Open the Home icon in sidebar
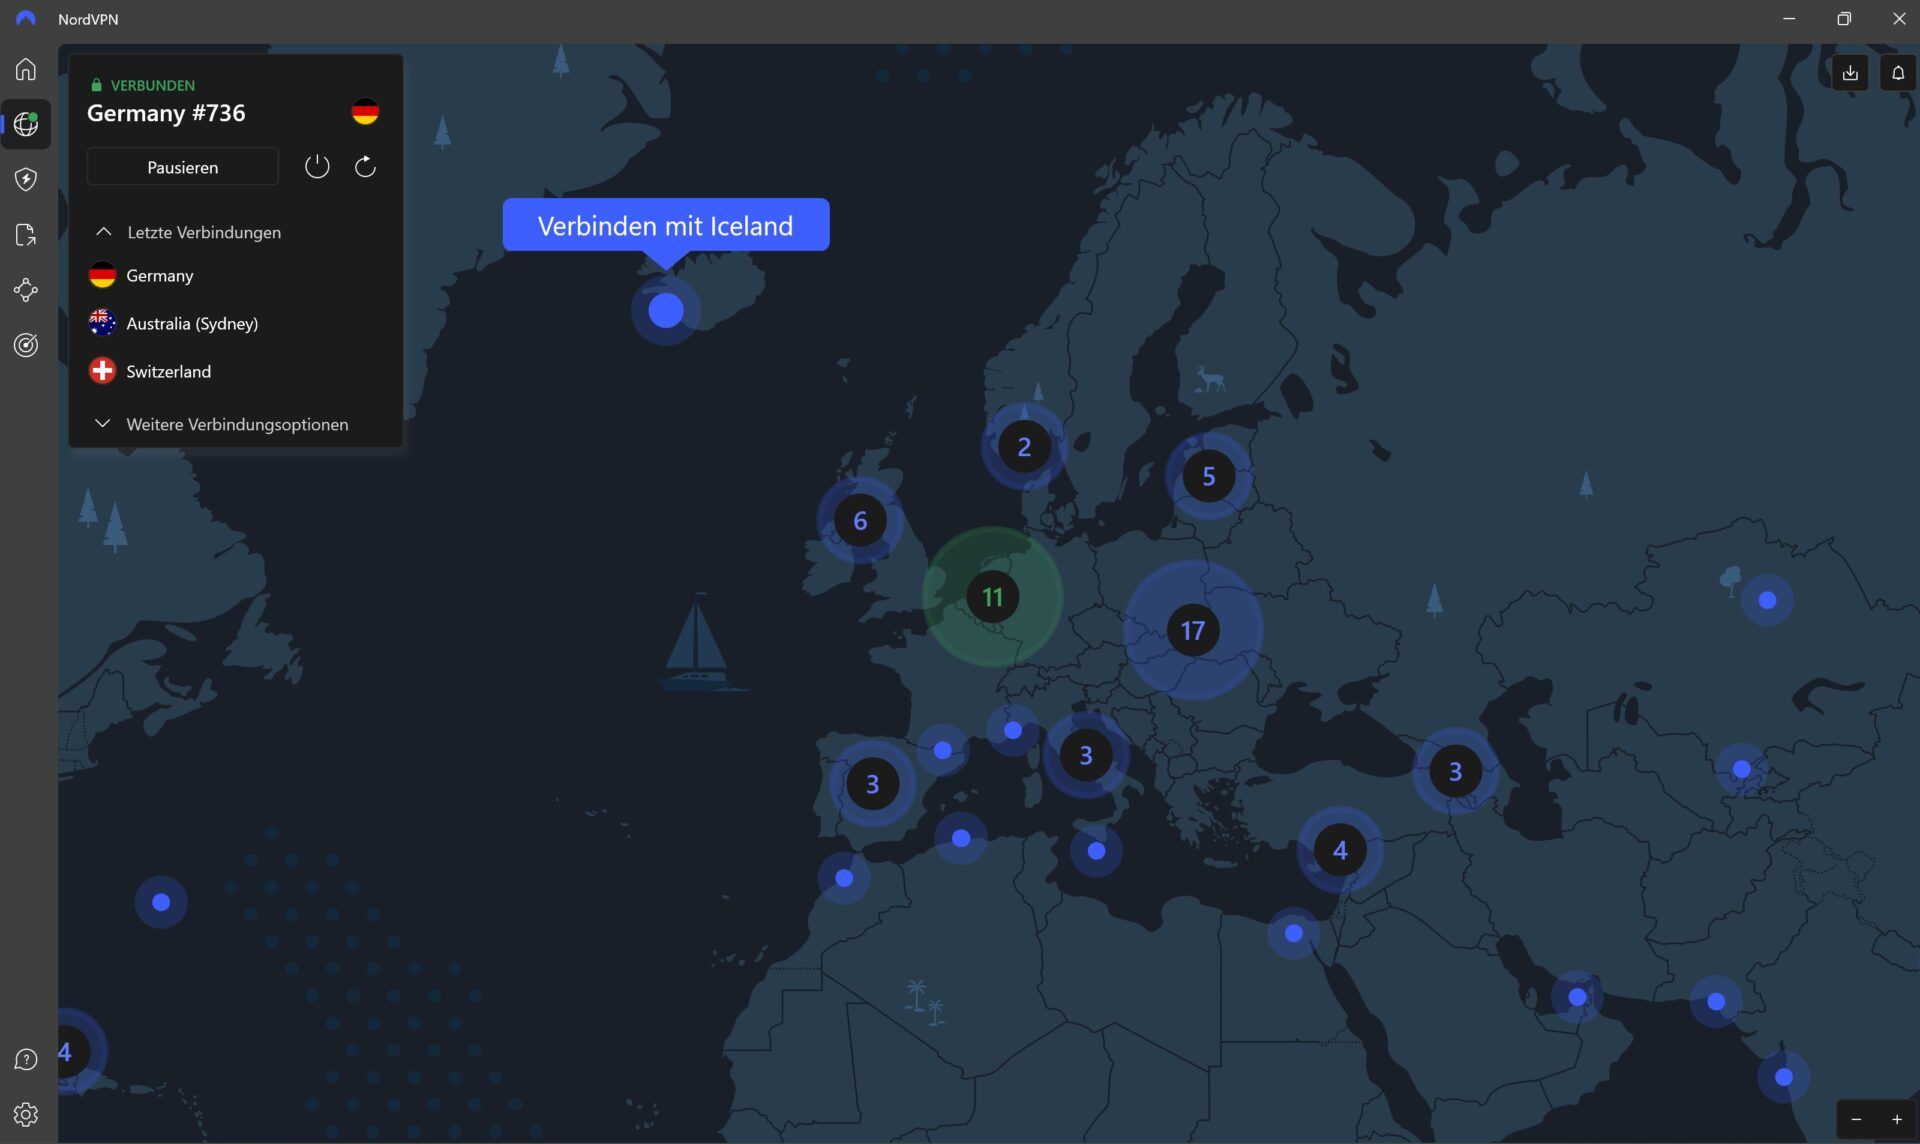Screen dimensions: 1920x1144 26,69
